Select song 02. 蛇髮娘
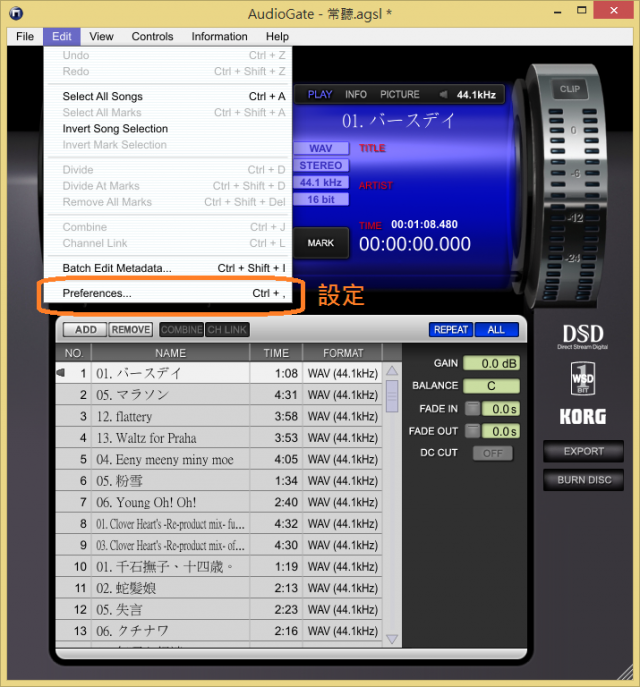The image size is (640, 688). click(x=219, y=588)
